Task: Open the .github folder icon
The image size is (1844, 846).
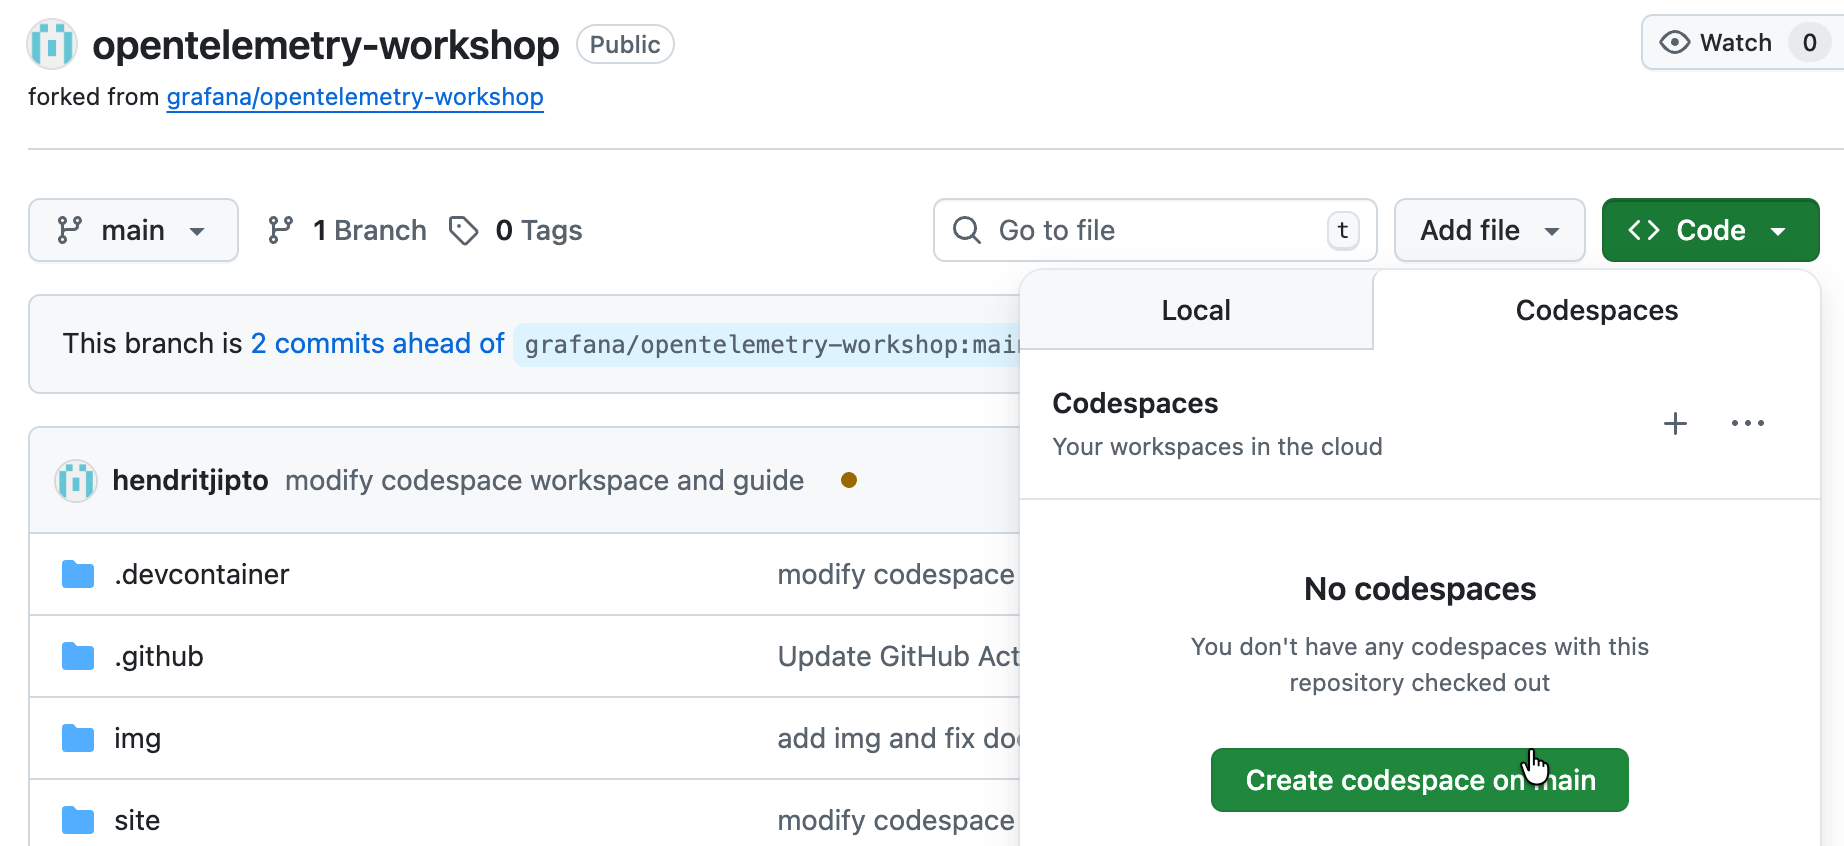Action: (x=78, y=657)
